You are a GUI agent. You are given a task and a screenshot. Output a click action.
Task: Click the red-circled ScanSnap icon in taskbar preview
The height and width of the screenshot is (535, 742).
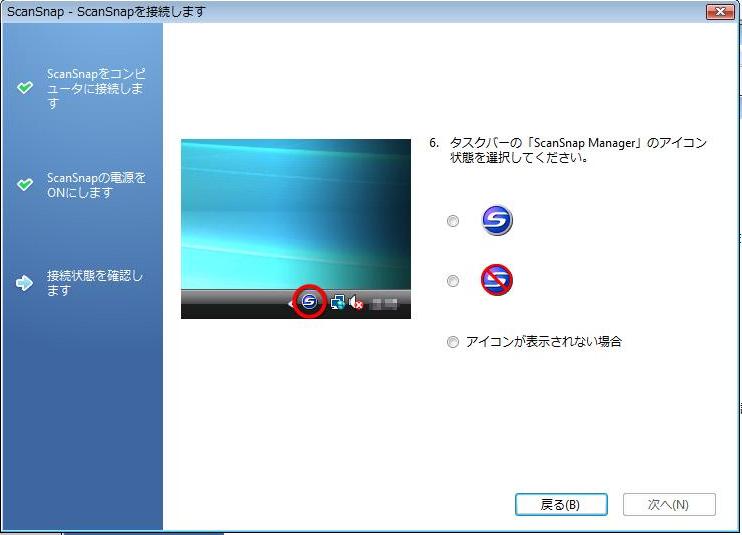309,301
